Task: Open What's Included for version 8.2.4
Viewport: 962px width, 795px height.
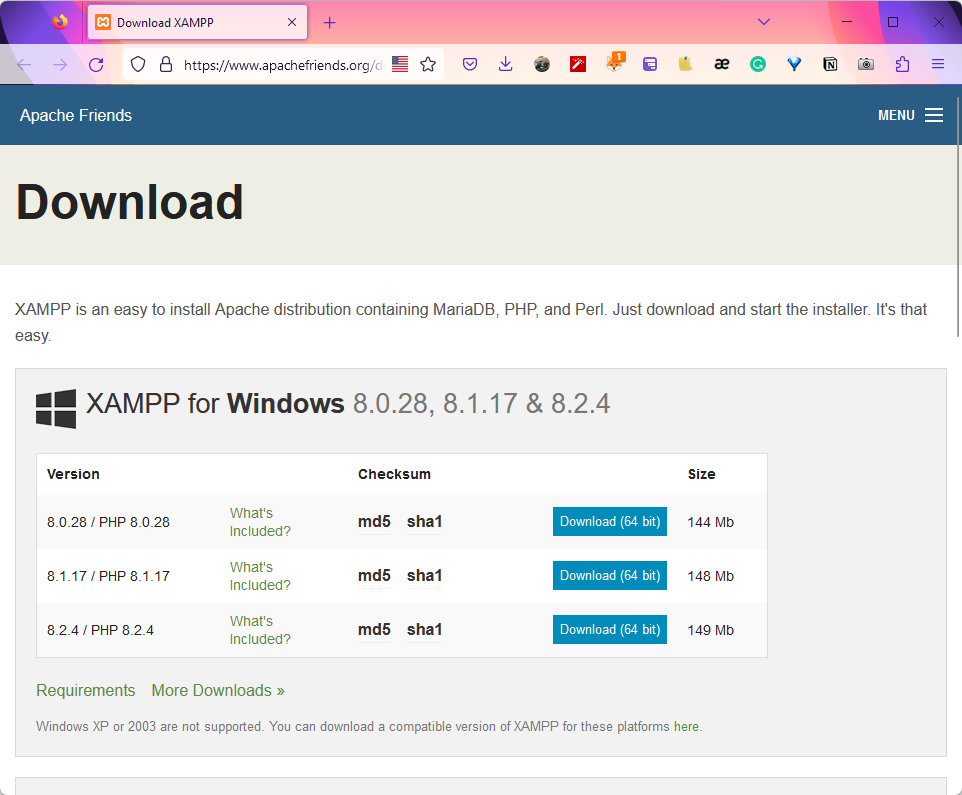Action: coord(260,630)
